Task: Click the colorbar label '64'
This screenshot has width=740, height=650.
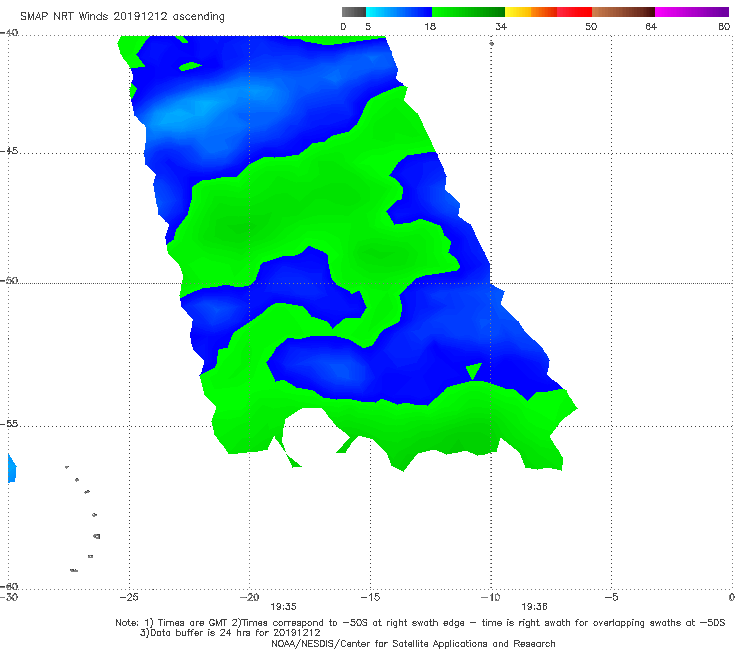Action: [651, 26]
